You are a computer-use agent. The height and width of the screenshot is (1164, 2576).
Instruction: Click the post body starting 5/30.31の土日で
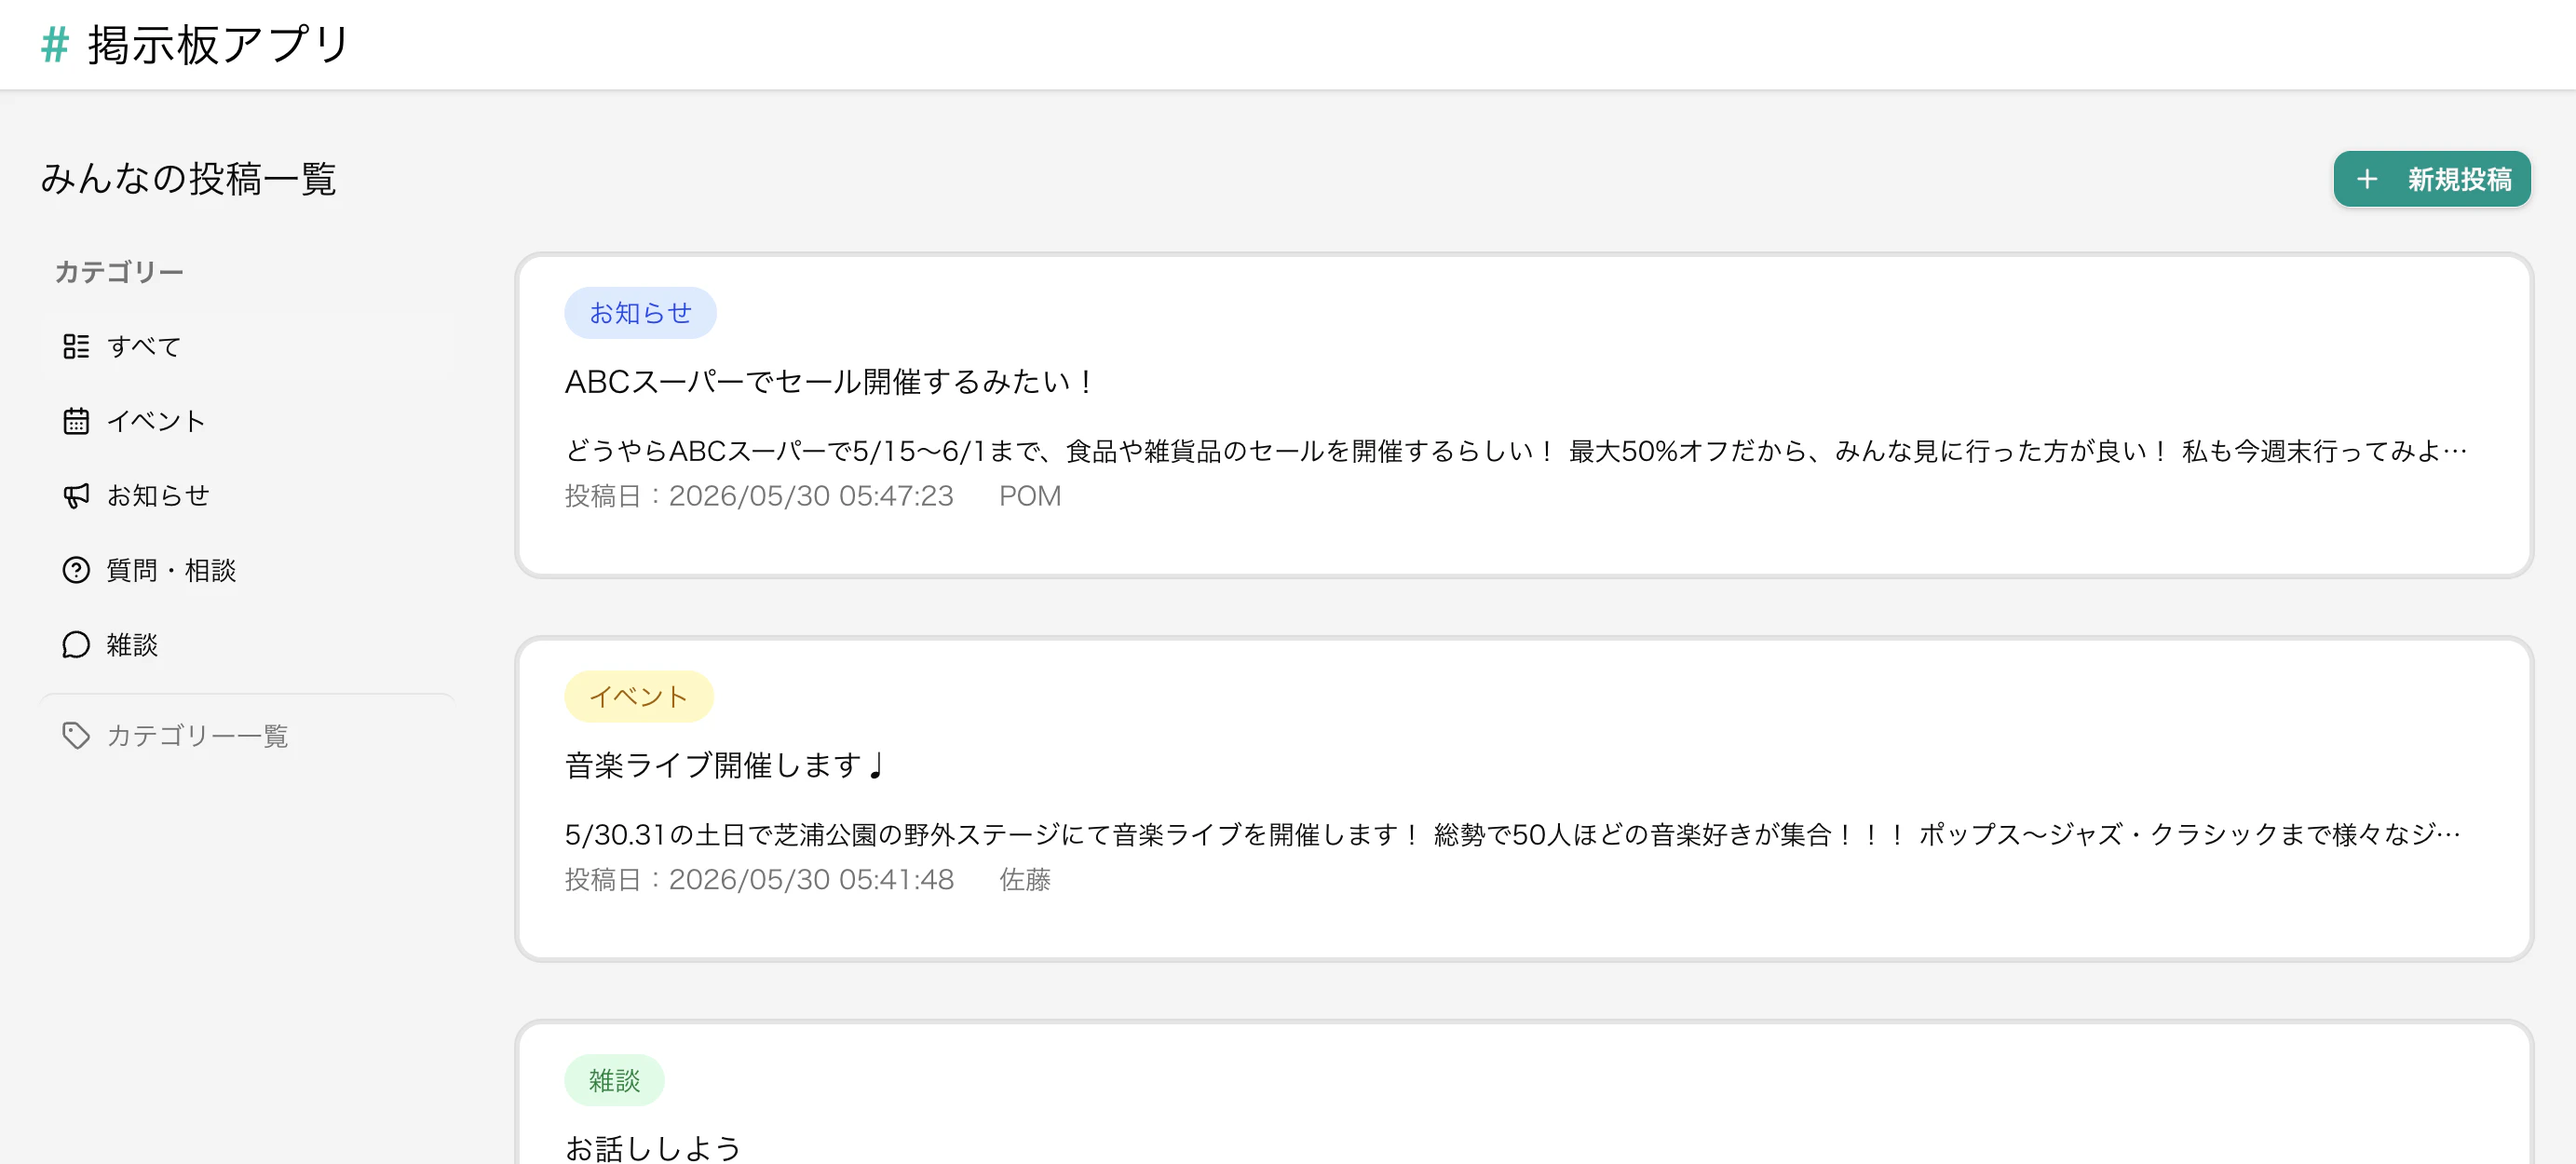(1512, 835)
